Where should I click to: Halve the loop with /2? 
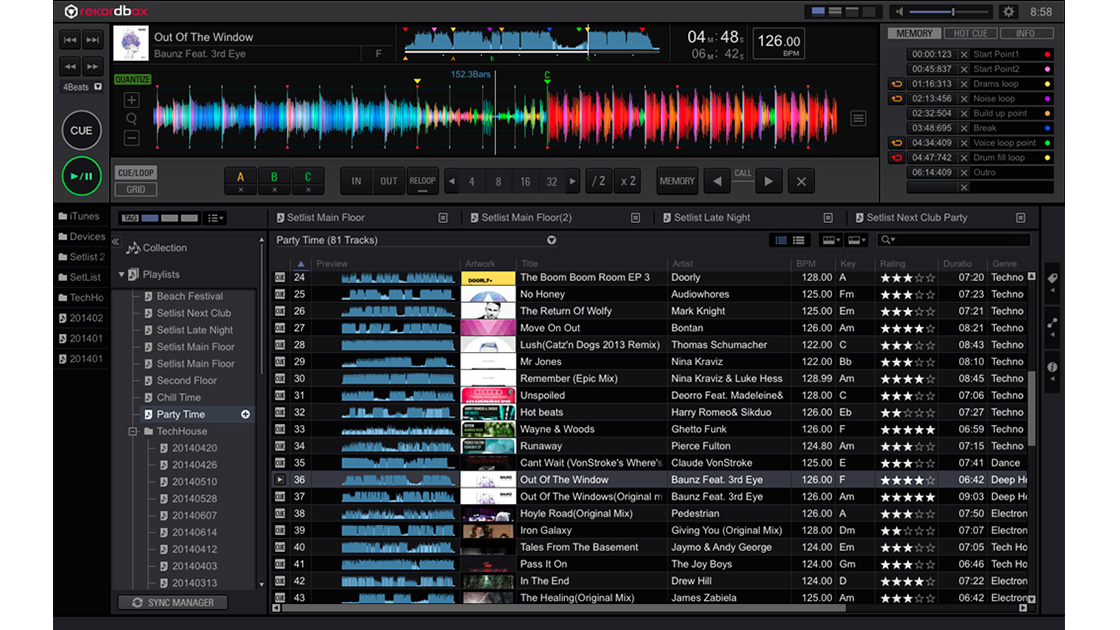pos(599,181)
